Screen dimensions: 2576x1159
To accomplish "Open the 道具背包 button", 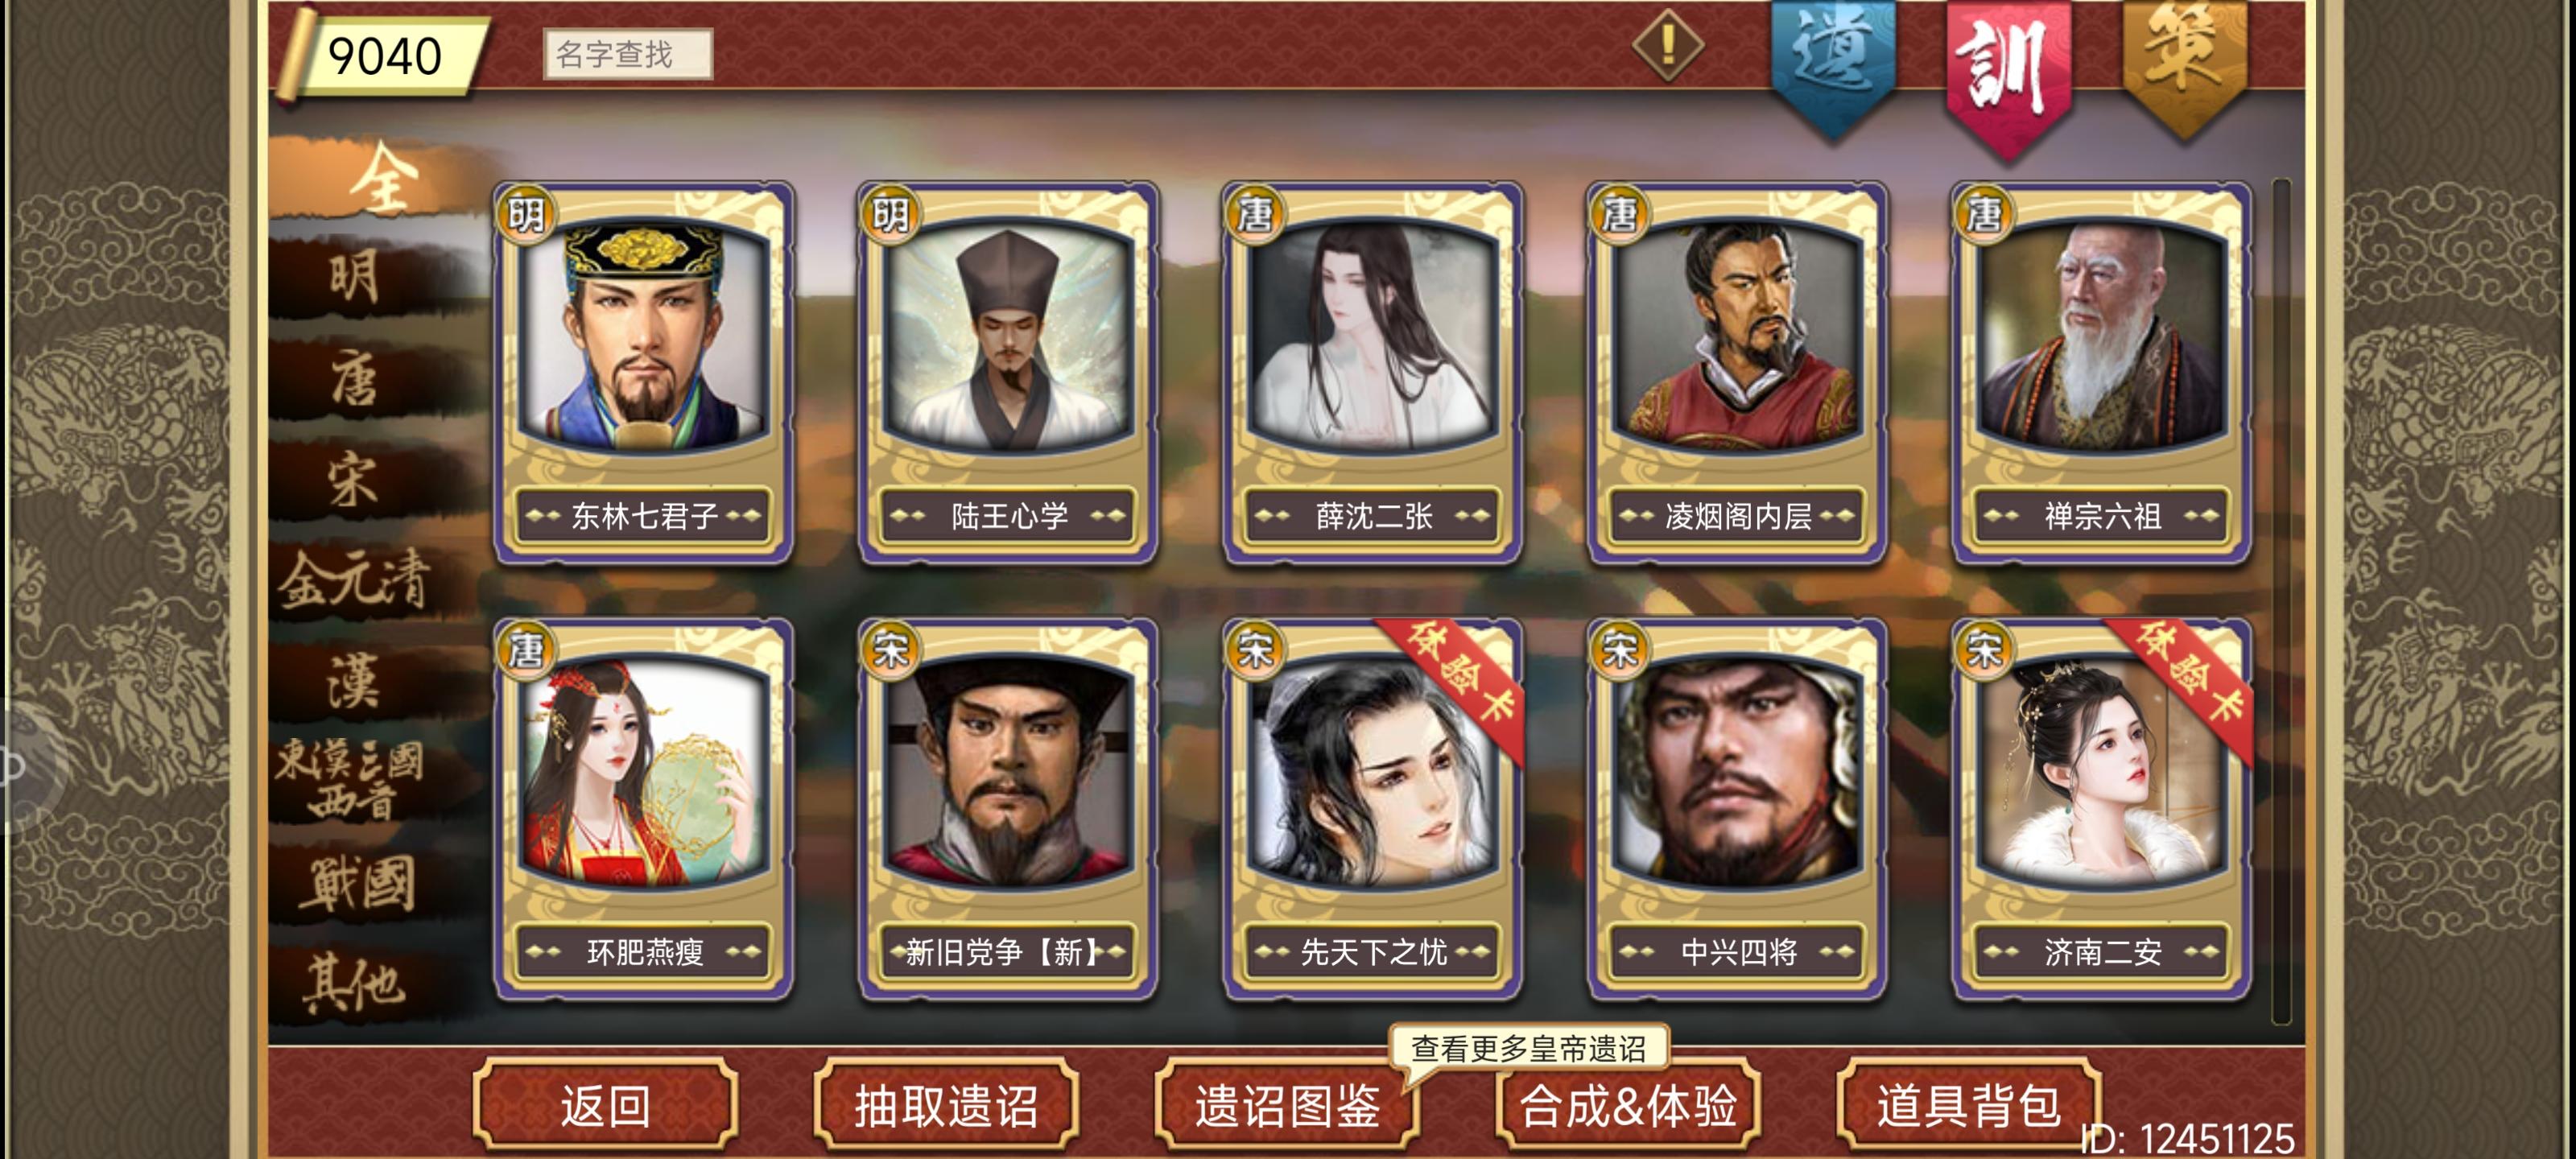I will click(x=1968, y=1106).
